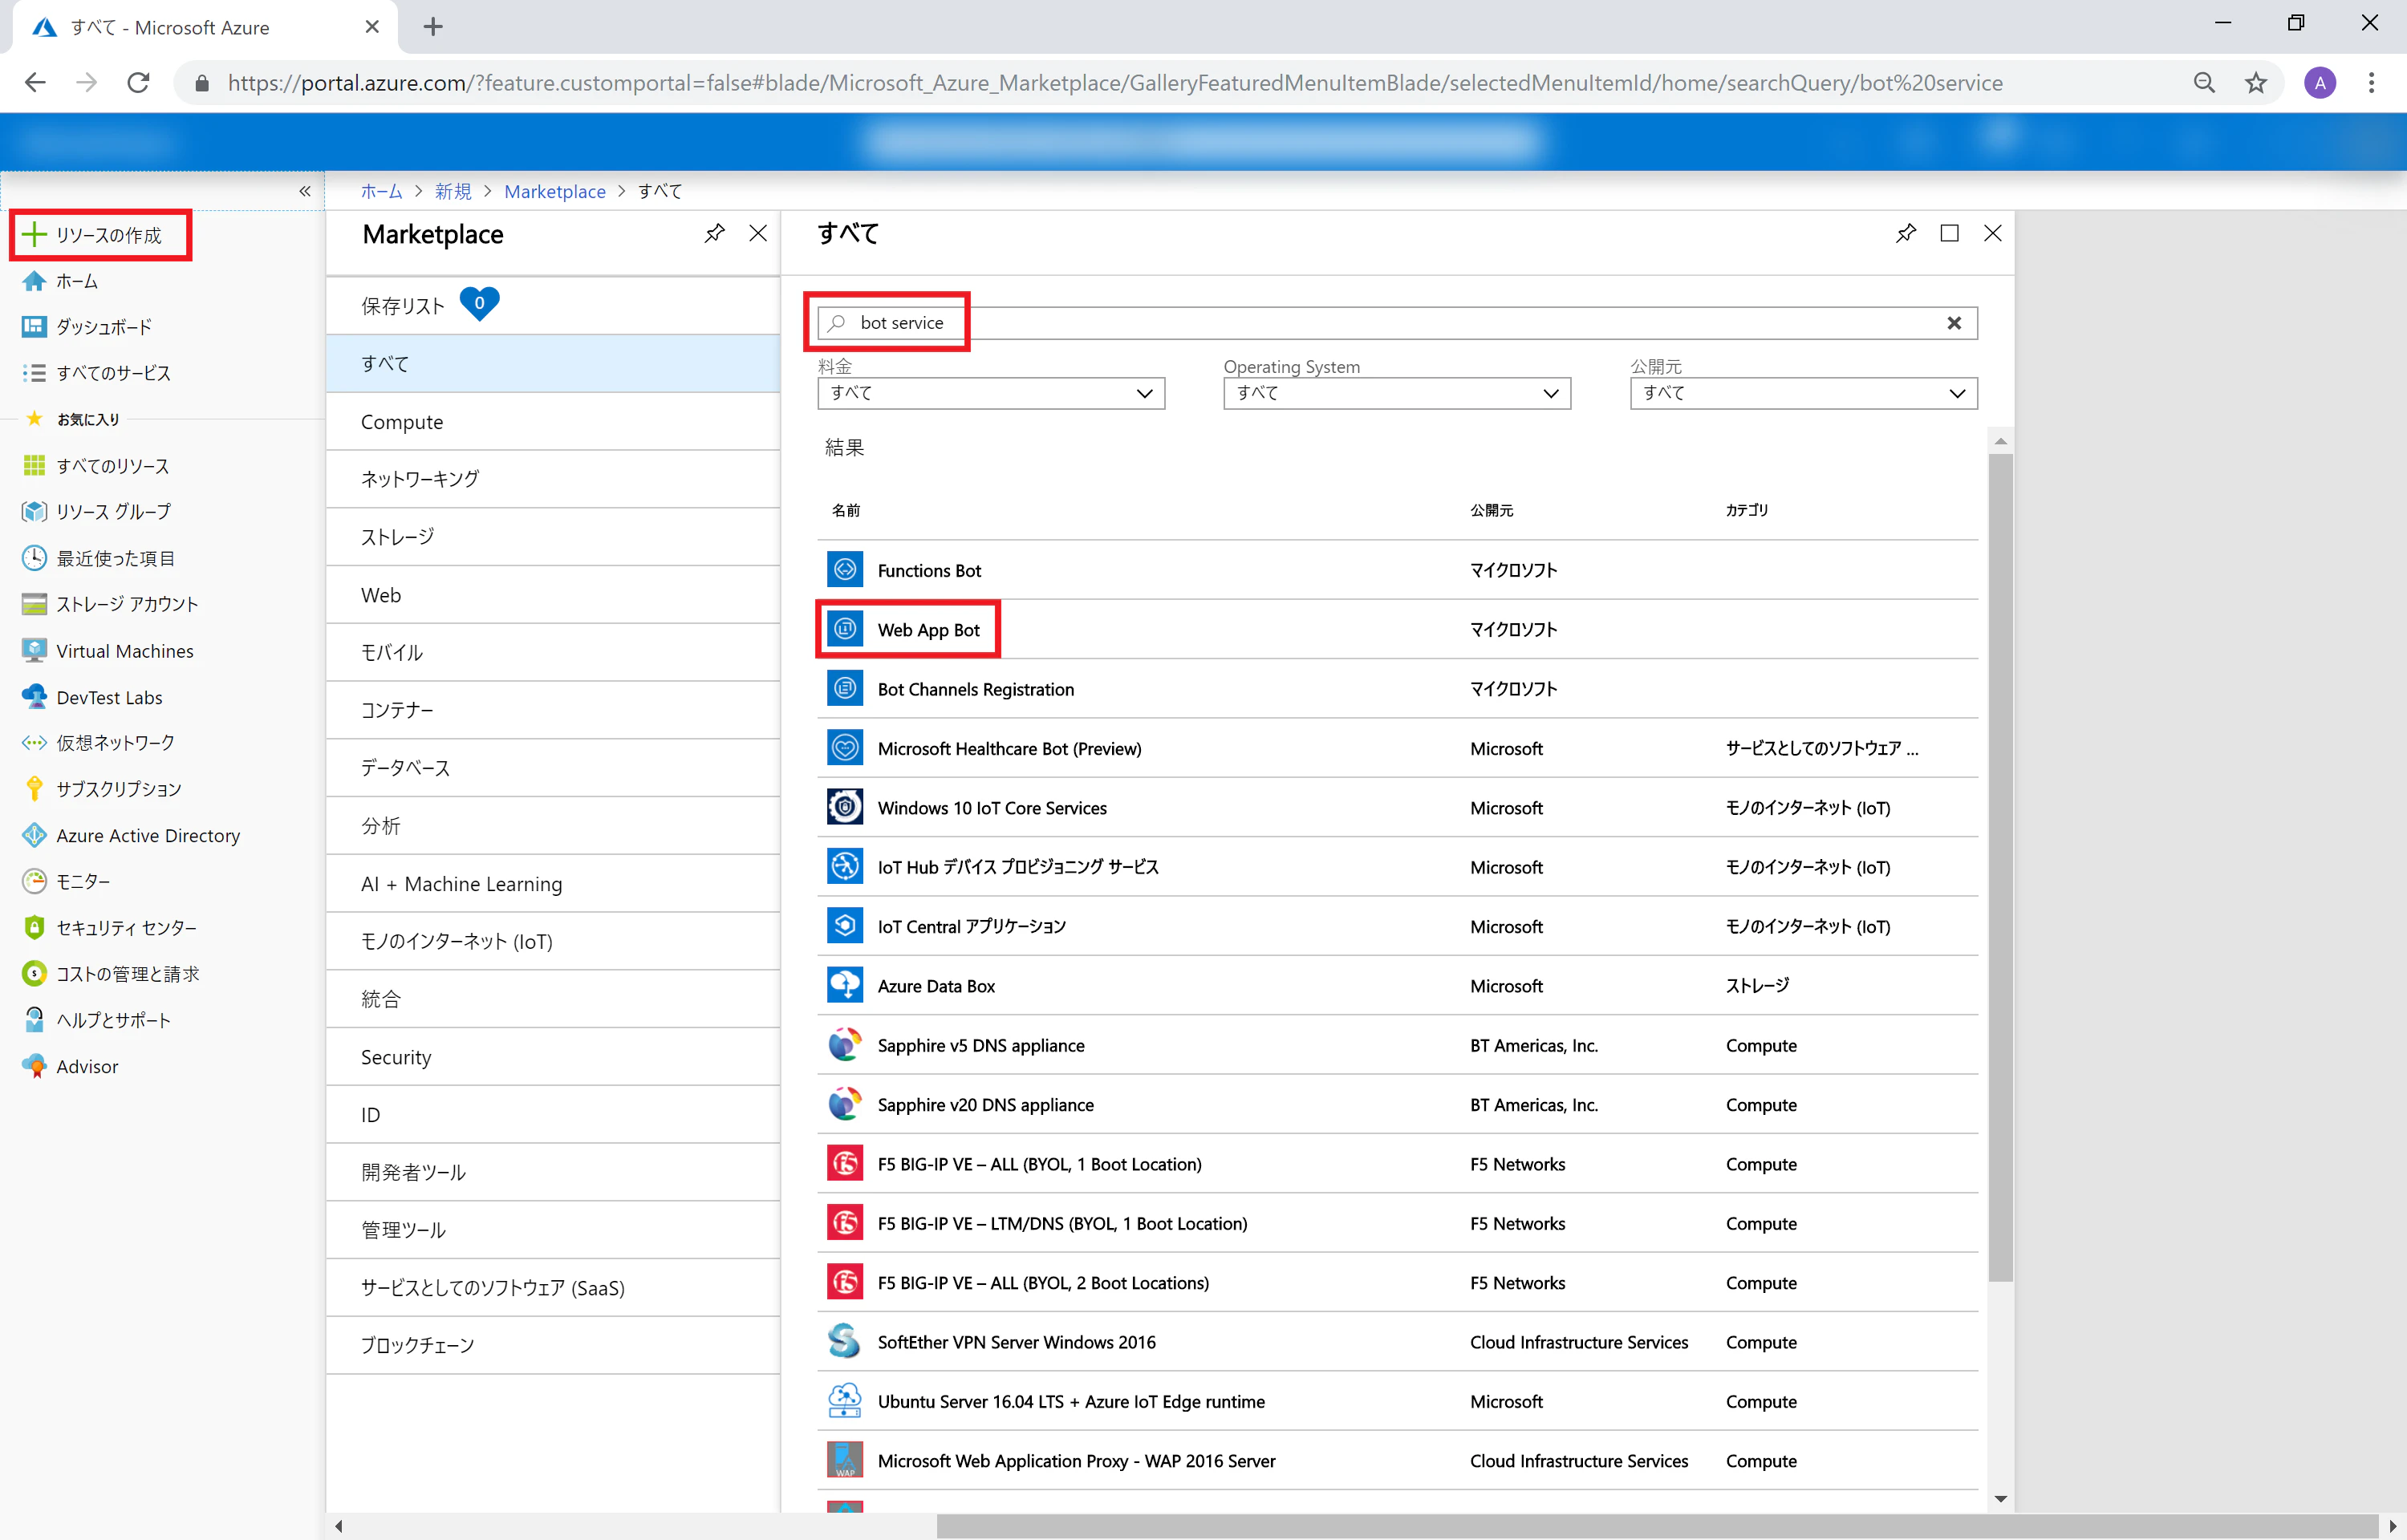Maximize the すべて blade
Image resolution: width=2407 pixels, height=1540 pixels.
click(x=1949, y=233)
